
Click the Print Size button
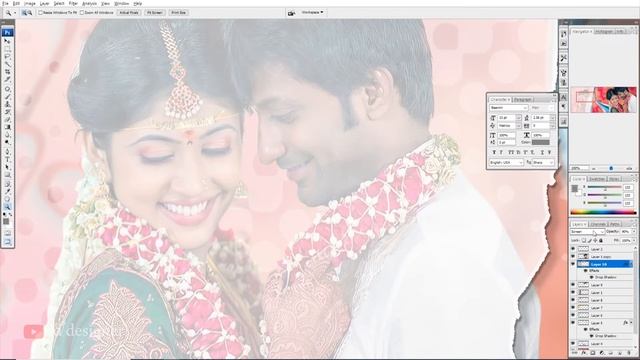(178, 13)
